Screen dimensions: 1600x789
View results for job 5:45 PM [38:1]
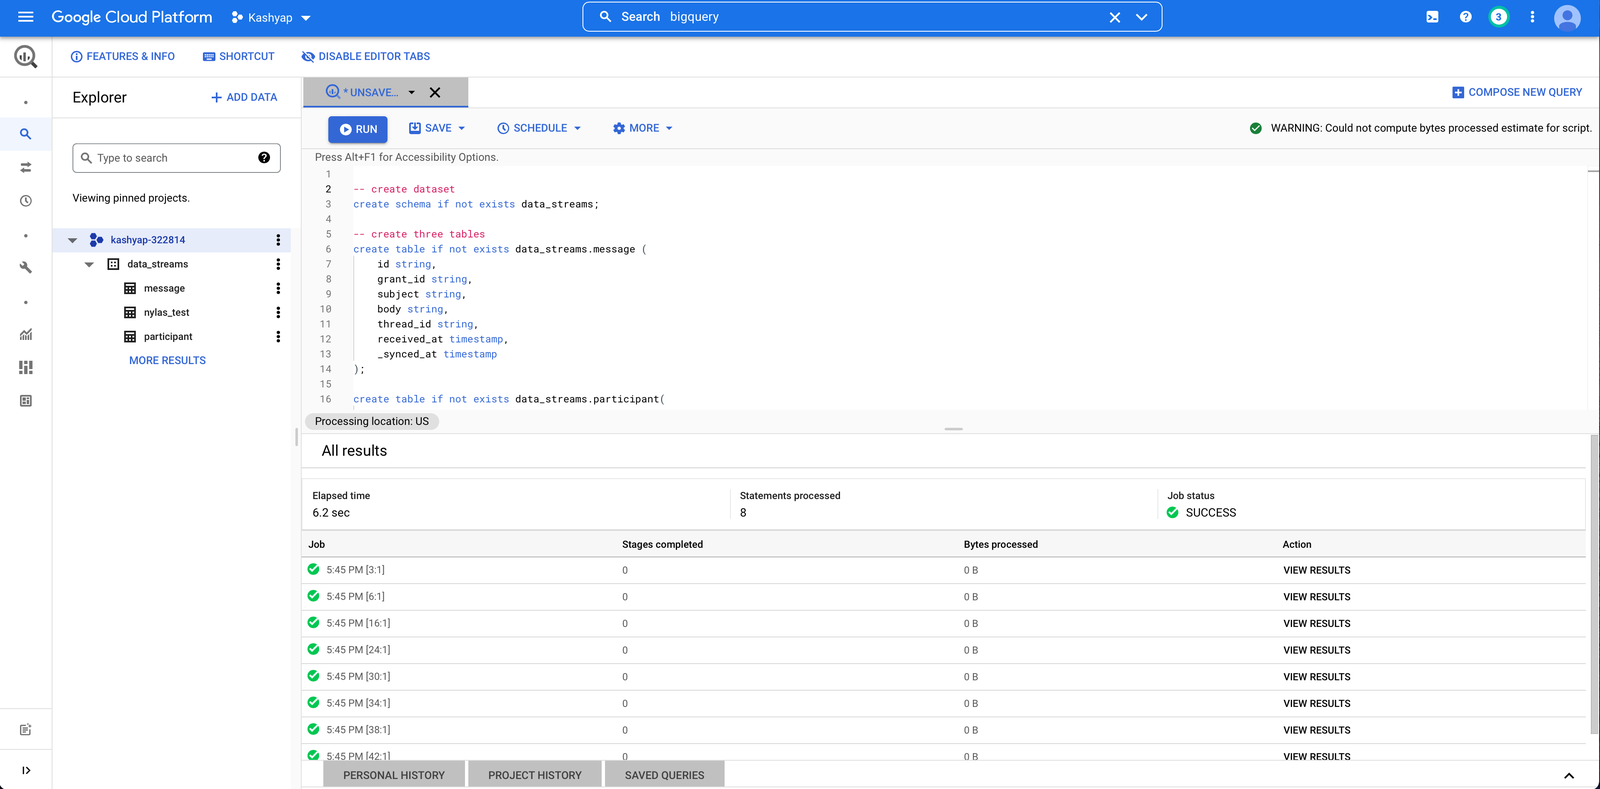[x=1316, y=730]
